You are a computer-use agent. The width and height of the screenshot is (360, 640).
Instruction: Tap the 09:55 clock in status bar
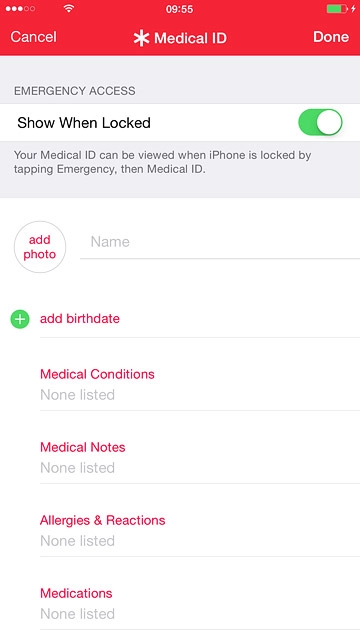pyautogui.click(x=180, y=9)
